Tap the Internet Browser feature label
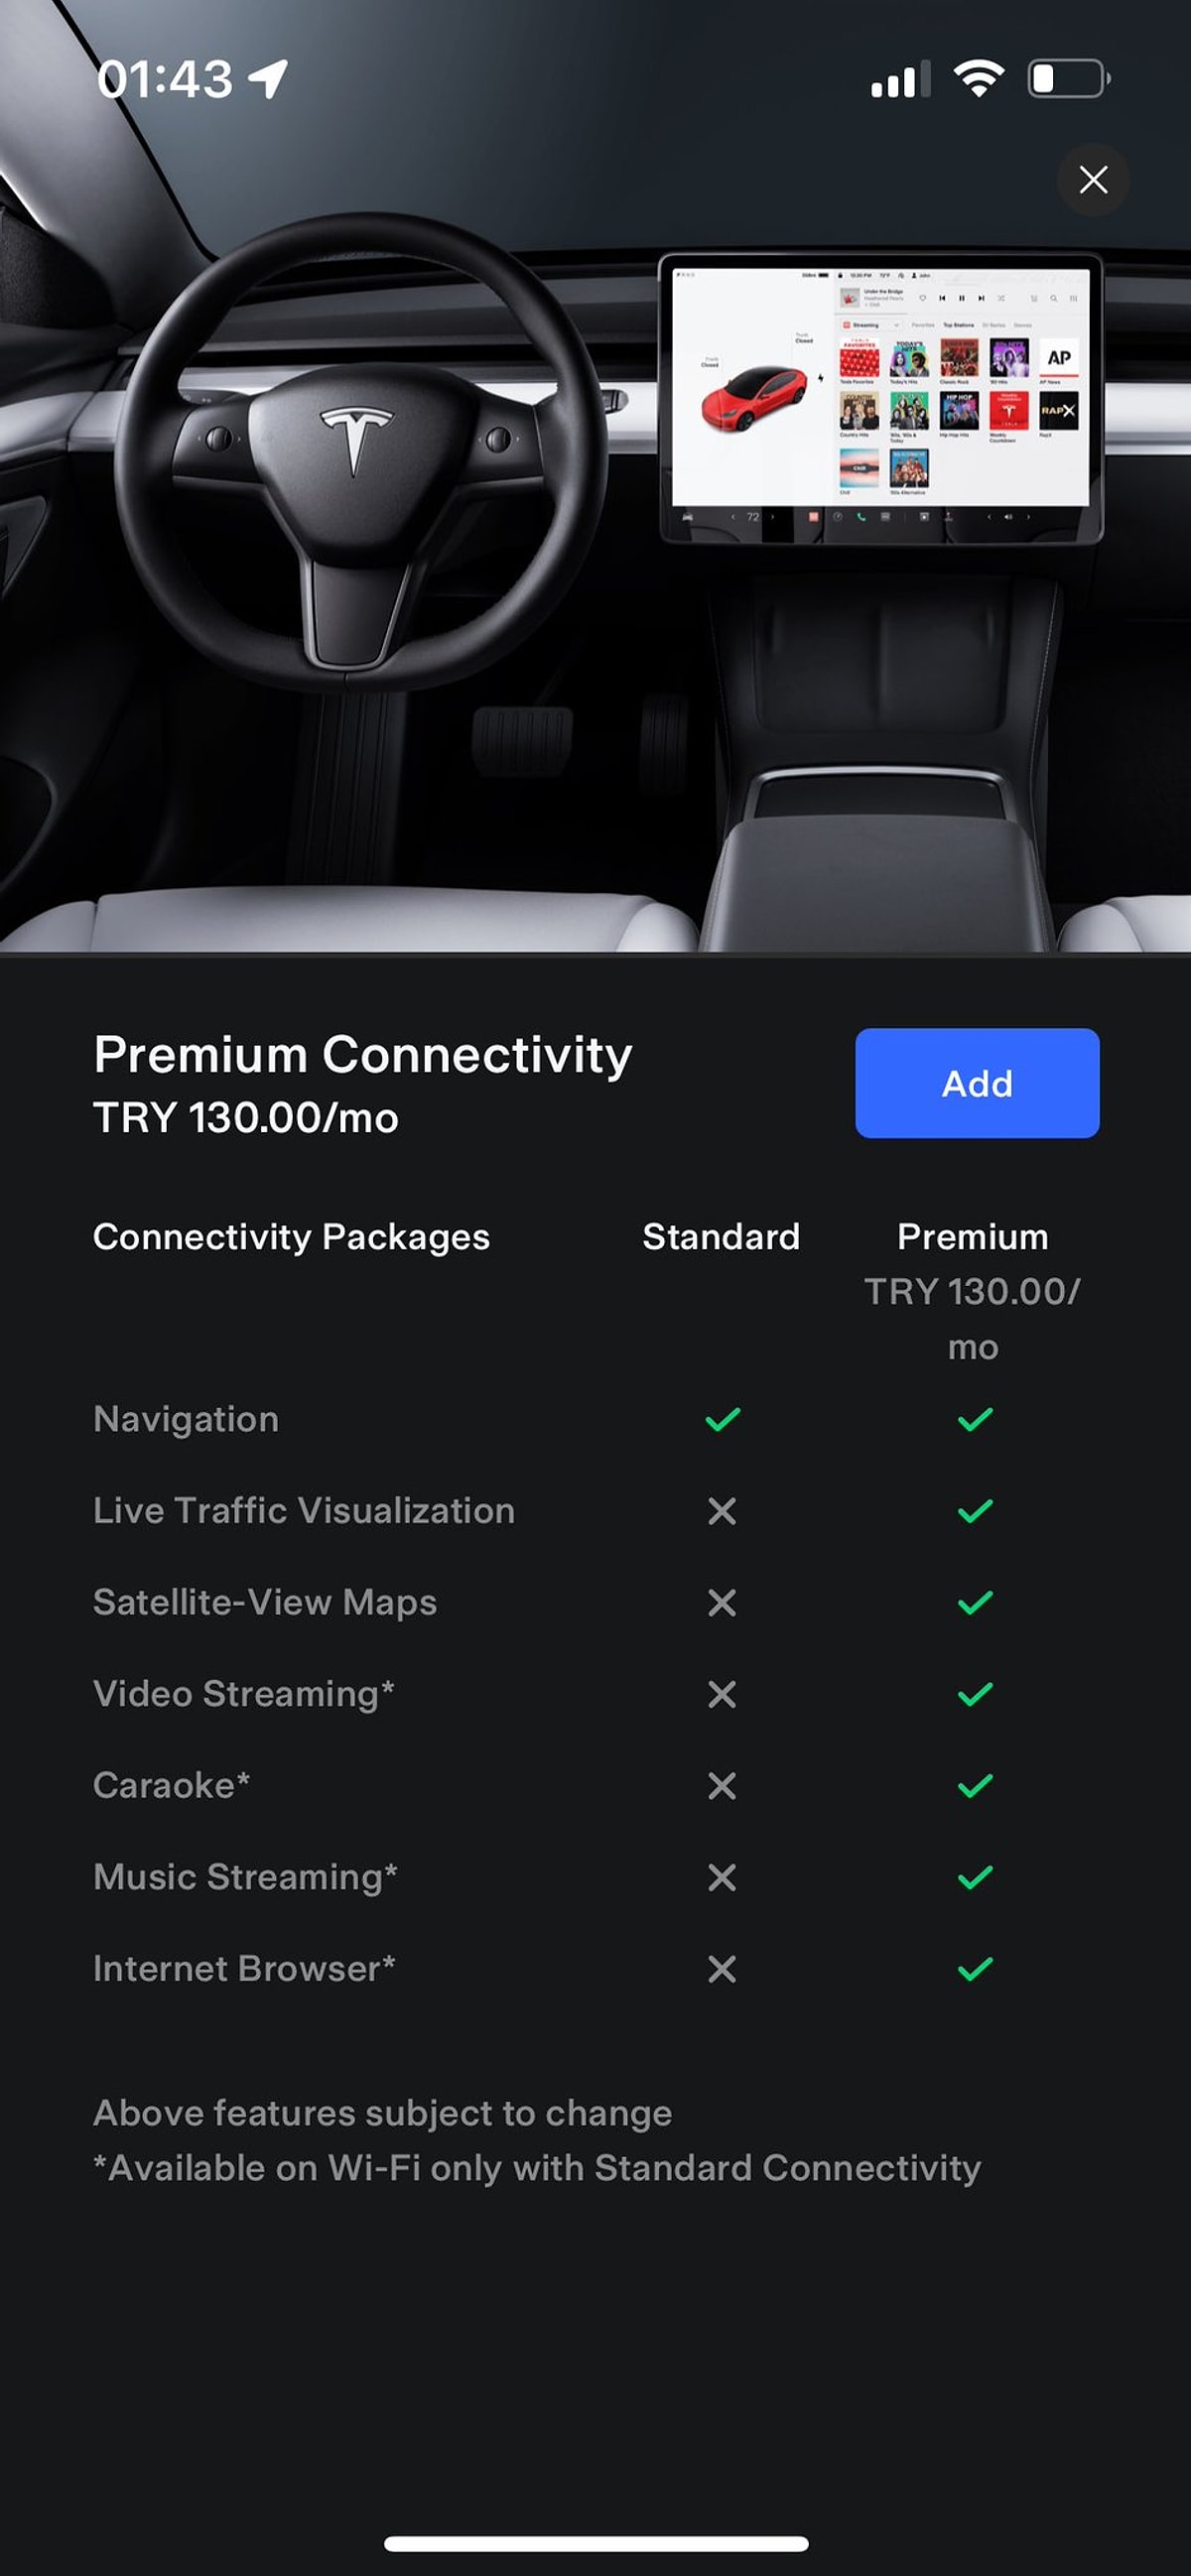This screenshot has width=1191, height=2576. (244, 1969)
